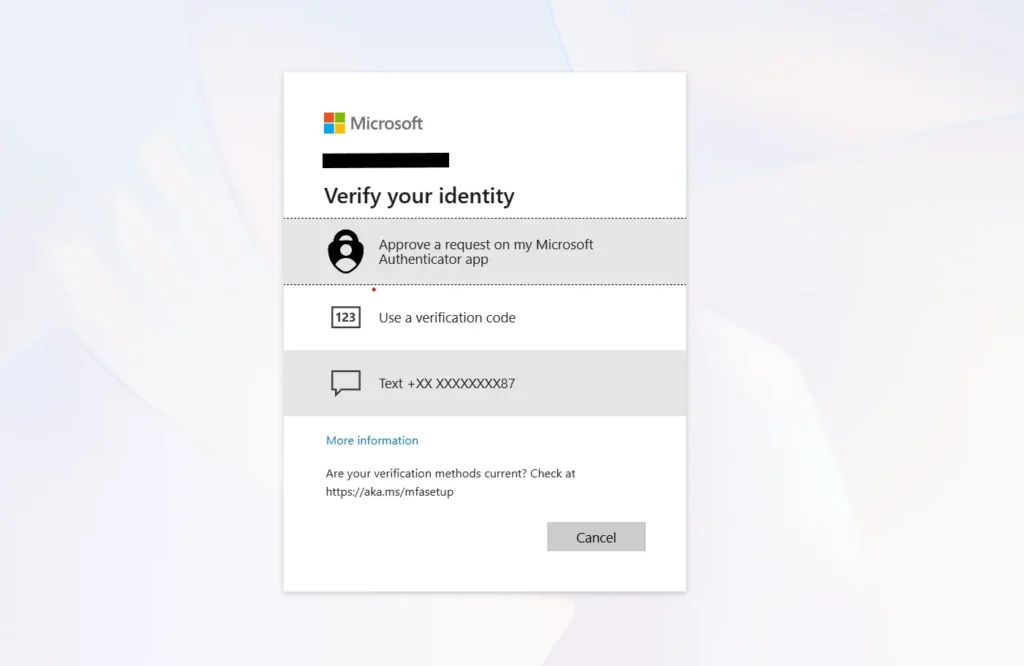Image resolution: width=1024 pixels, height=666 pixels.
Task: Choose the Use a verification code option
Action: point(485,317)
